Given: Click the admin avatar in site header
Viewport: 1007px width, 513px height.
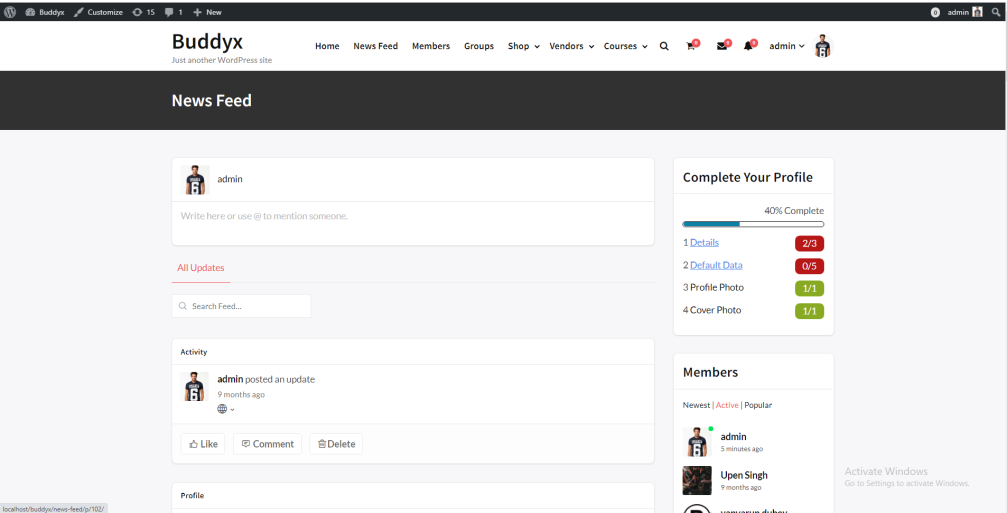Looking at the screenshot, I should [x=823, y=46].
